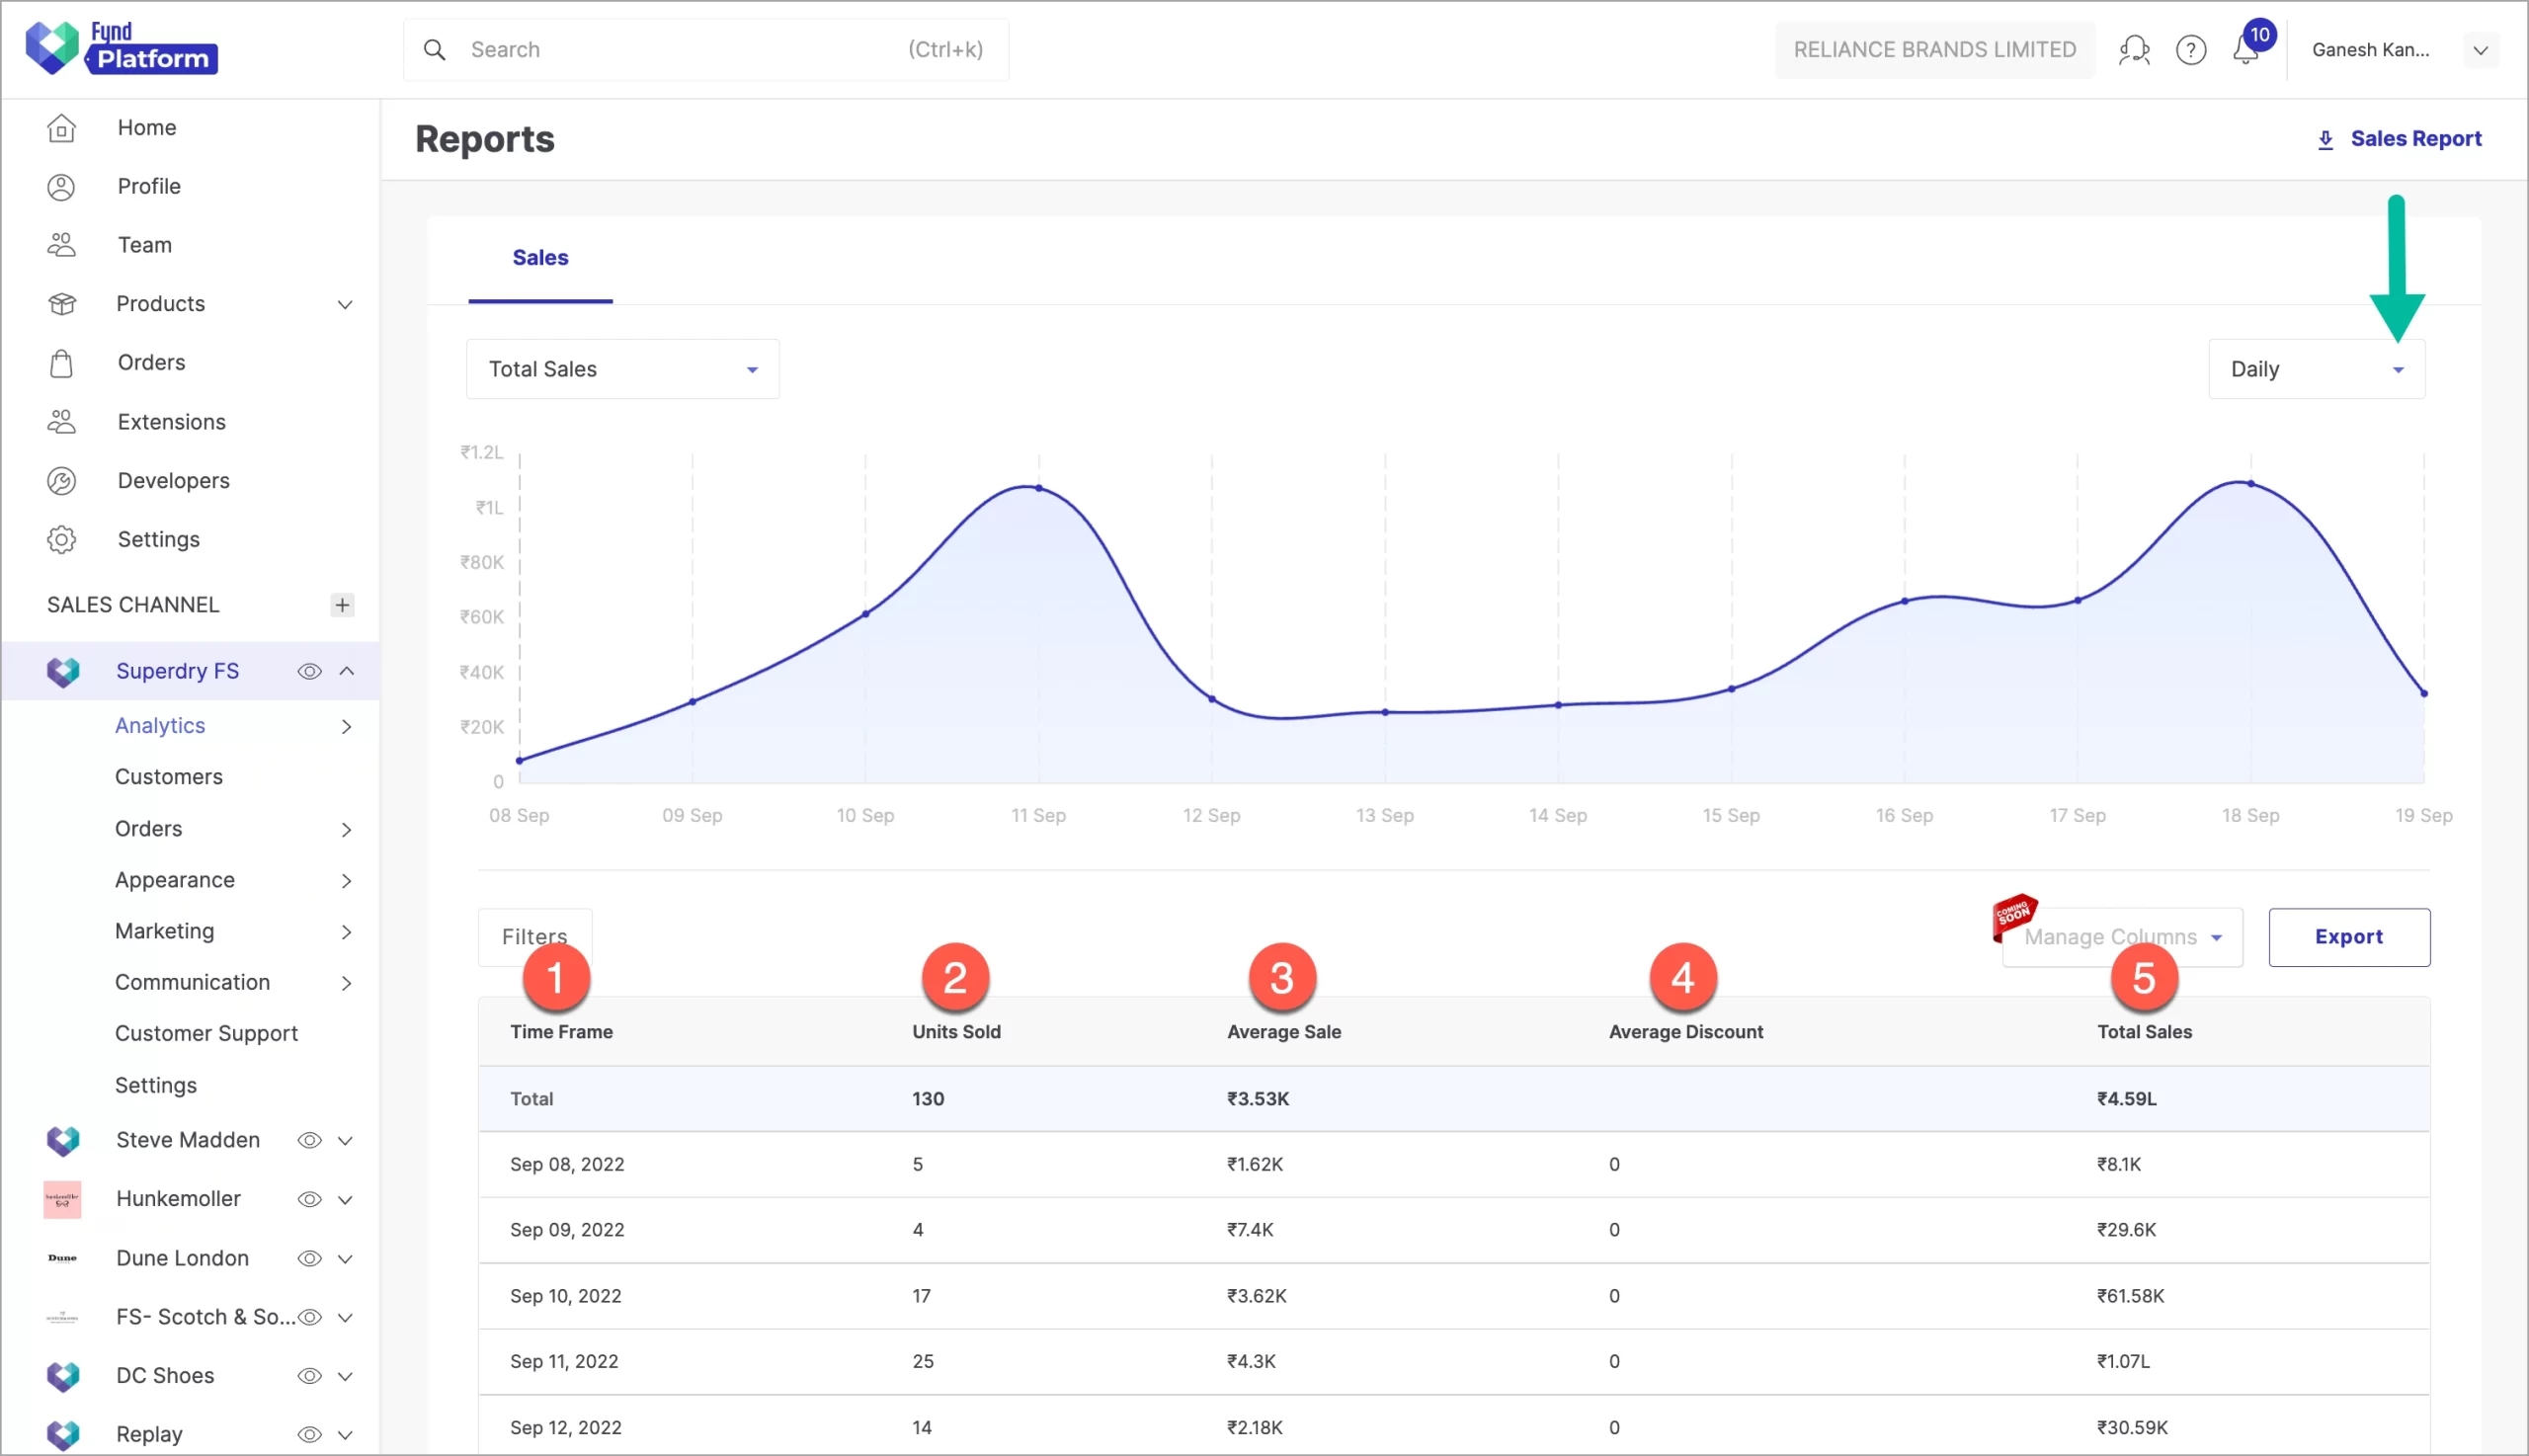Open the Total Sales metric dropdown
Image resolution: width=2529 pixels, height=1456 pixels.
(x=622, y=369)
